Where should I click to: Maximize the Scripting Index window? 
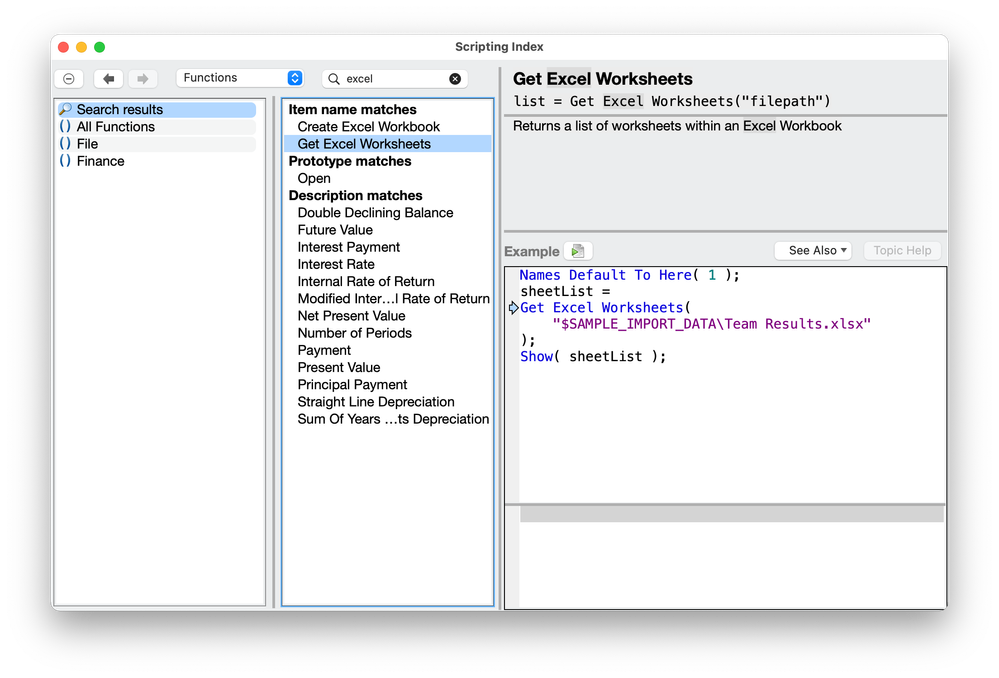pyautogui.click(x=99, y=47)
